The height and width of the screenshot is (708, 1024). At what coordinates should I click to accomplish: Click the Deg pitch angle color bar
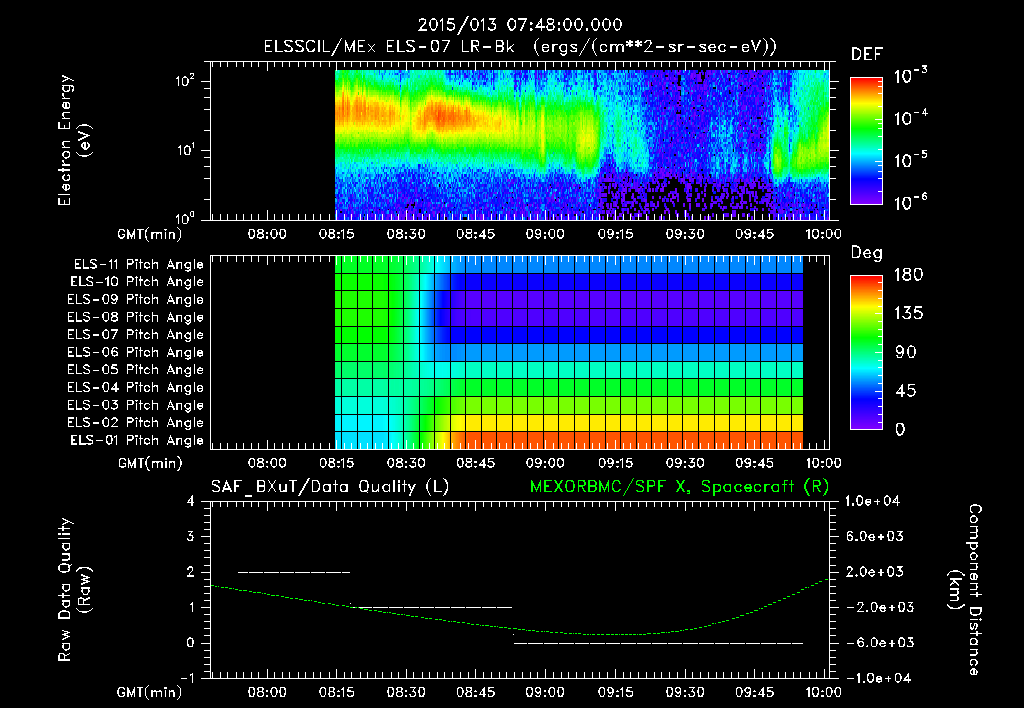[866, 352]
